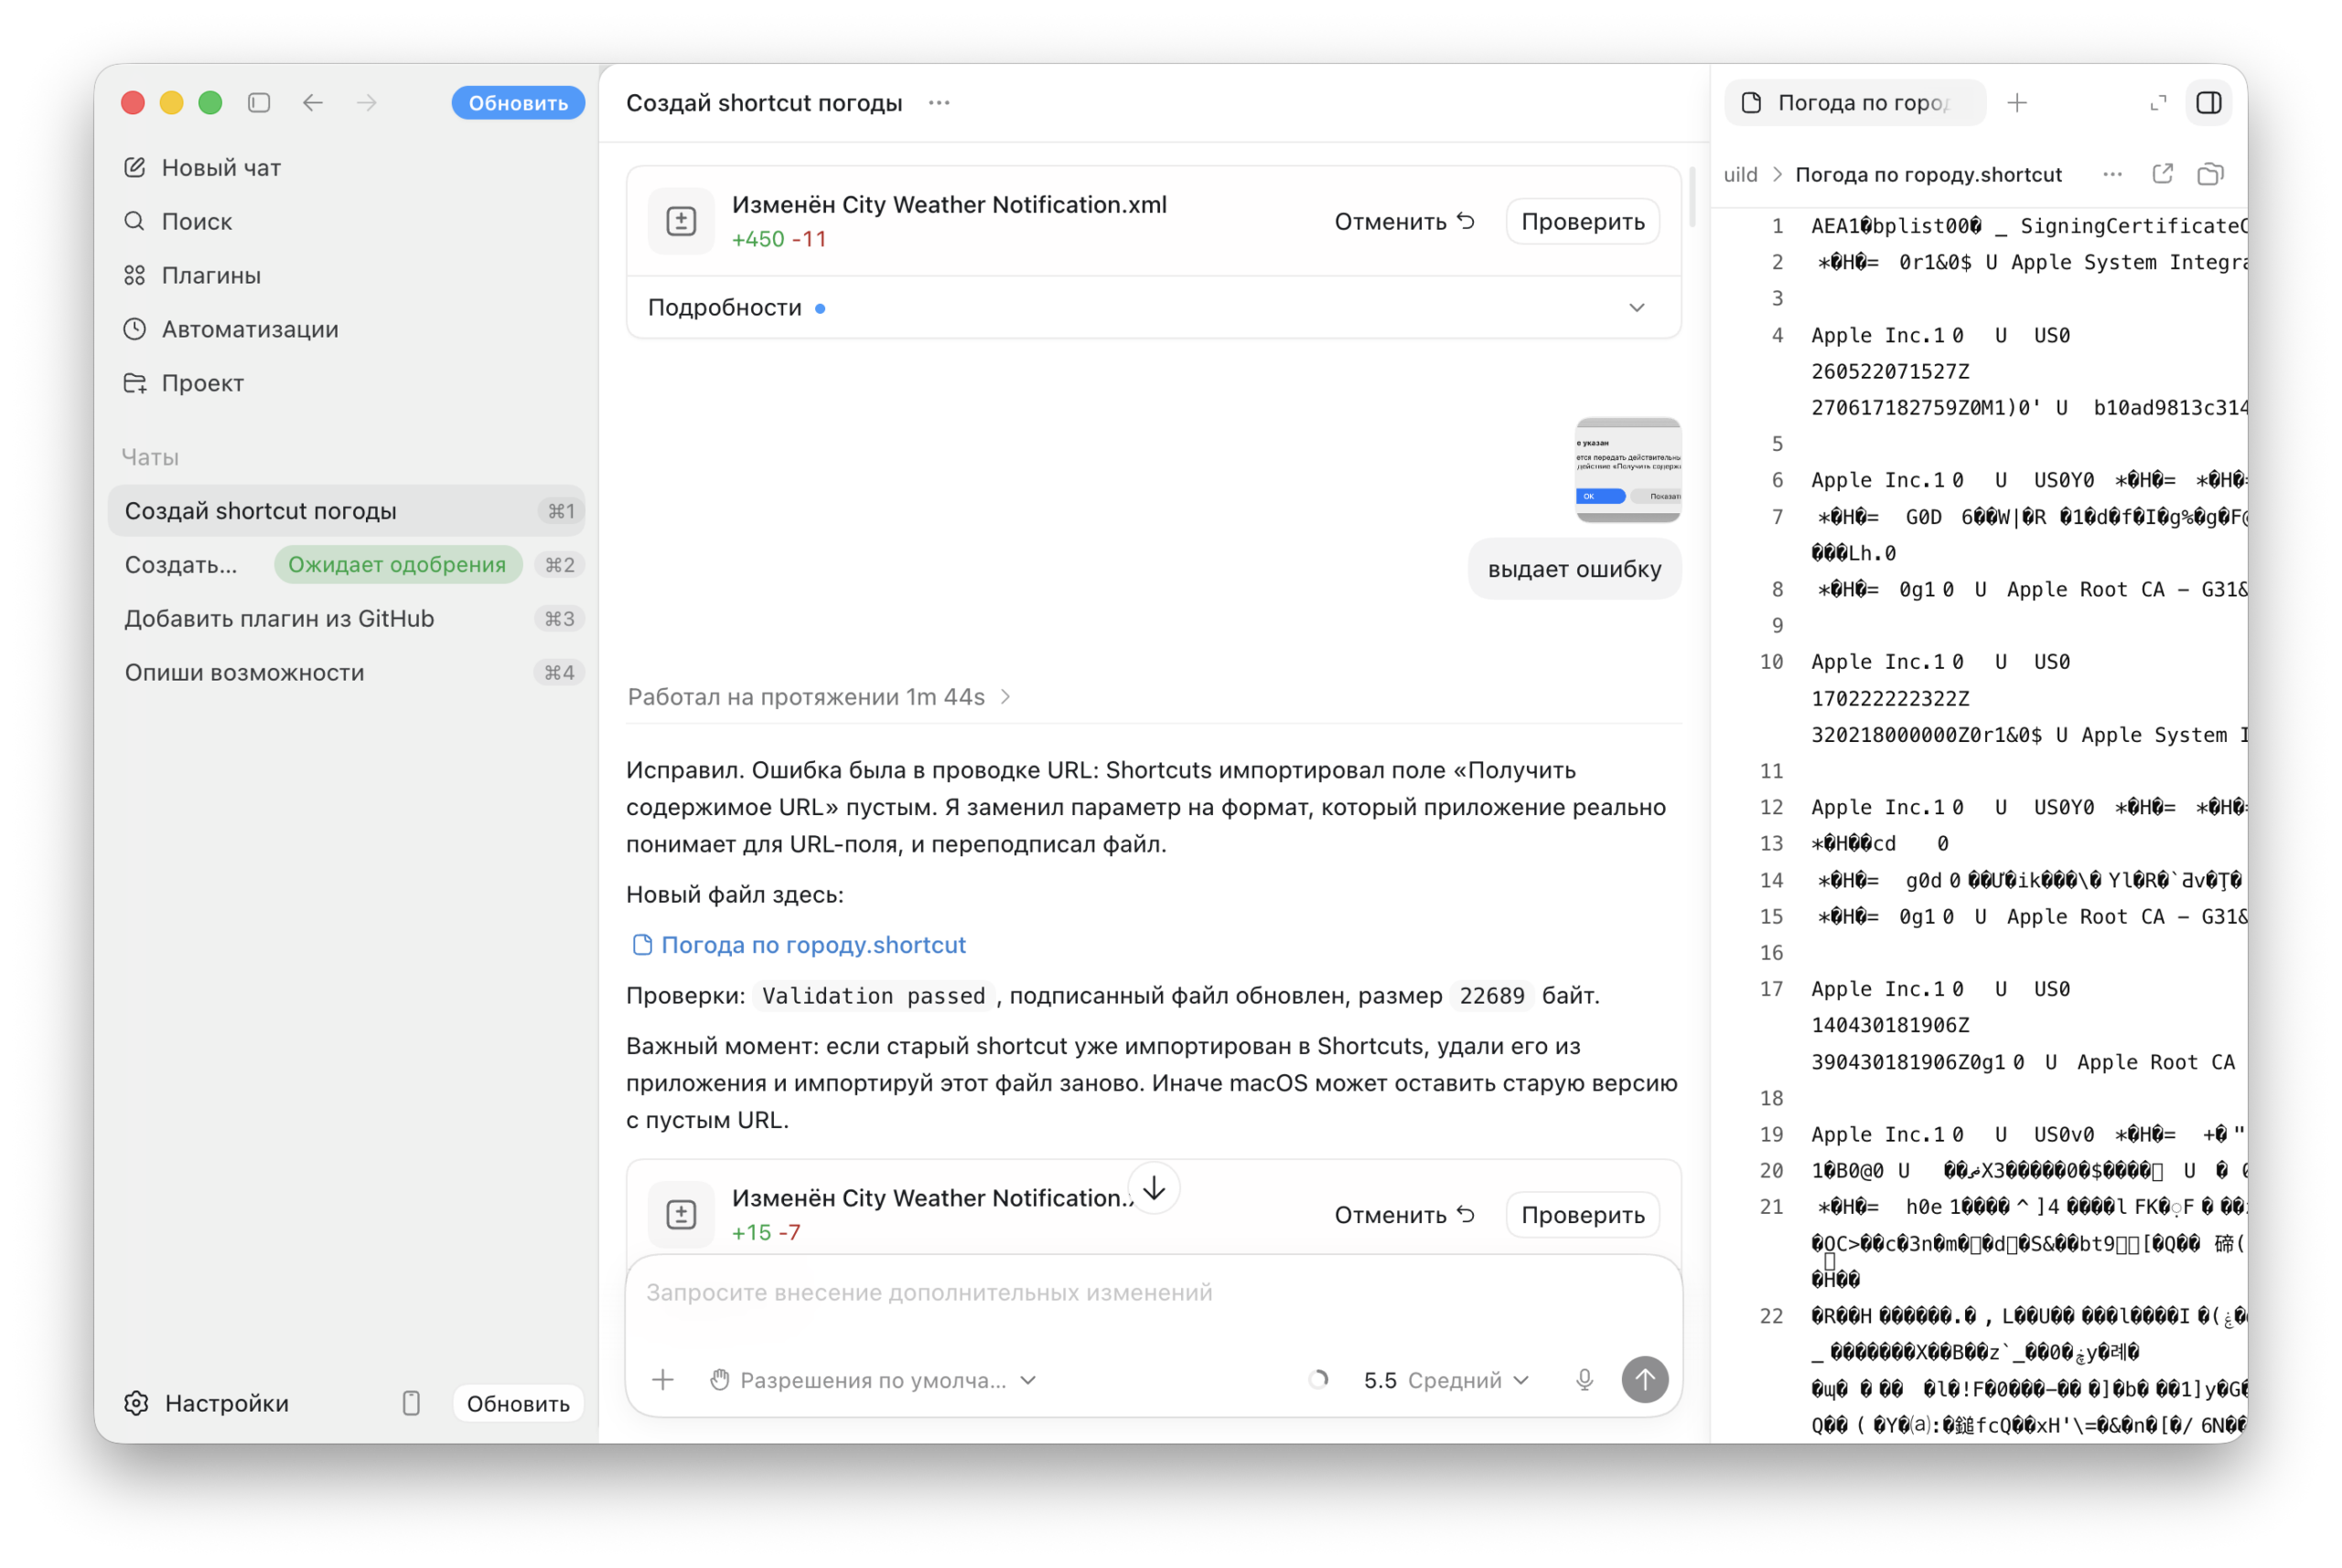Expand the file panel to fullscreen

pos(2158,103)
